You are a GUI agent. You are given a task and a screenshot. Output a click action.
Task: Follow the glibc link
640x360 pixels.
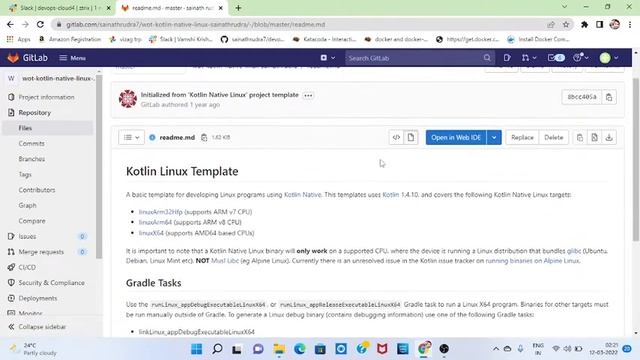[x=574, y=251]
